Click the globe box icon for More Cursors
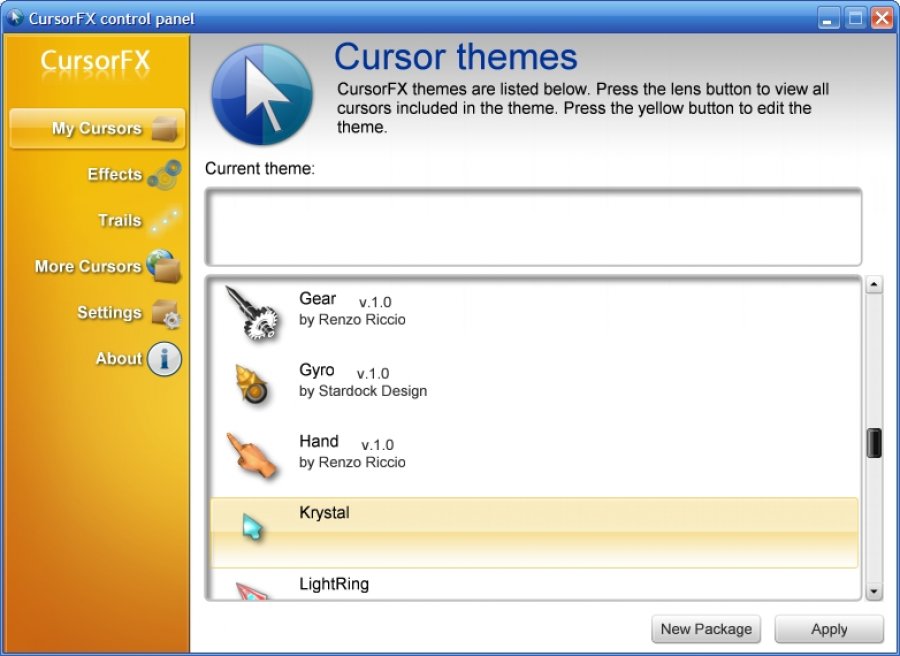This screenshot has height=656, width=900. (x=164, y=267)
